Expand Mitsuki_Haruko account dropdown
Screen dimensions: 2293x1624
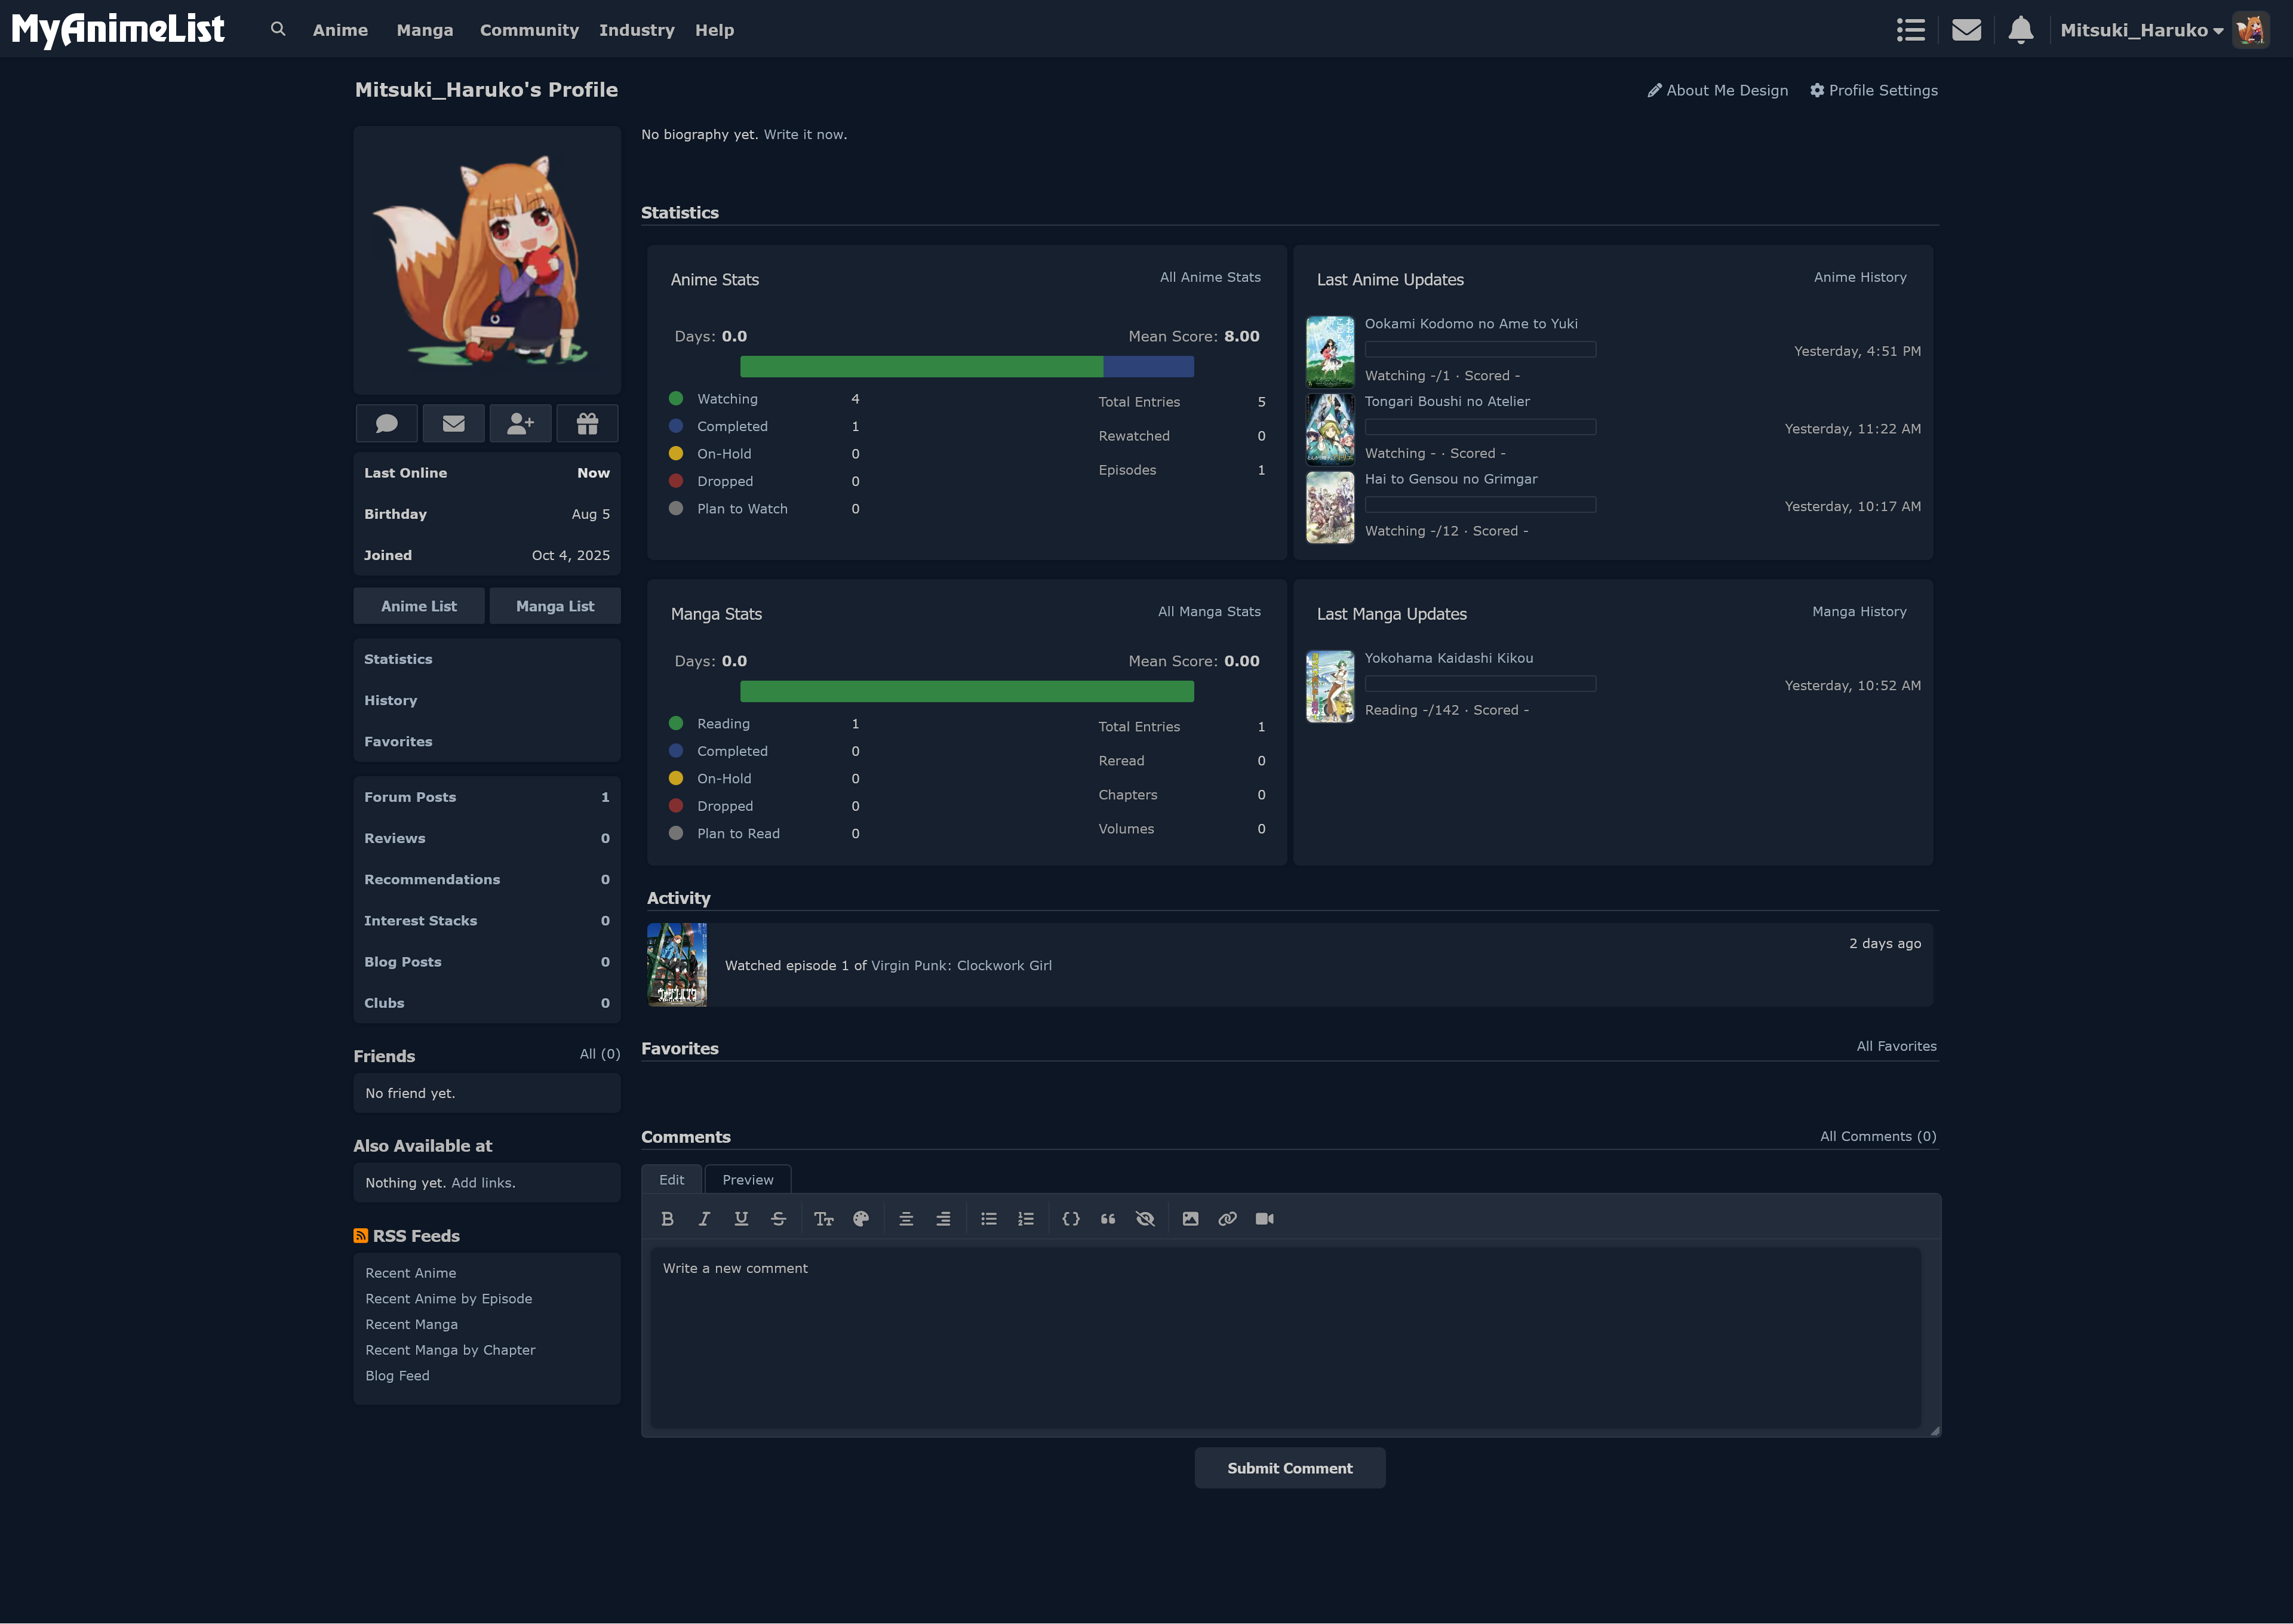(2142, 30)
